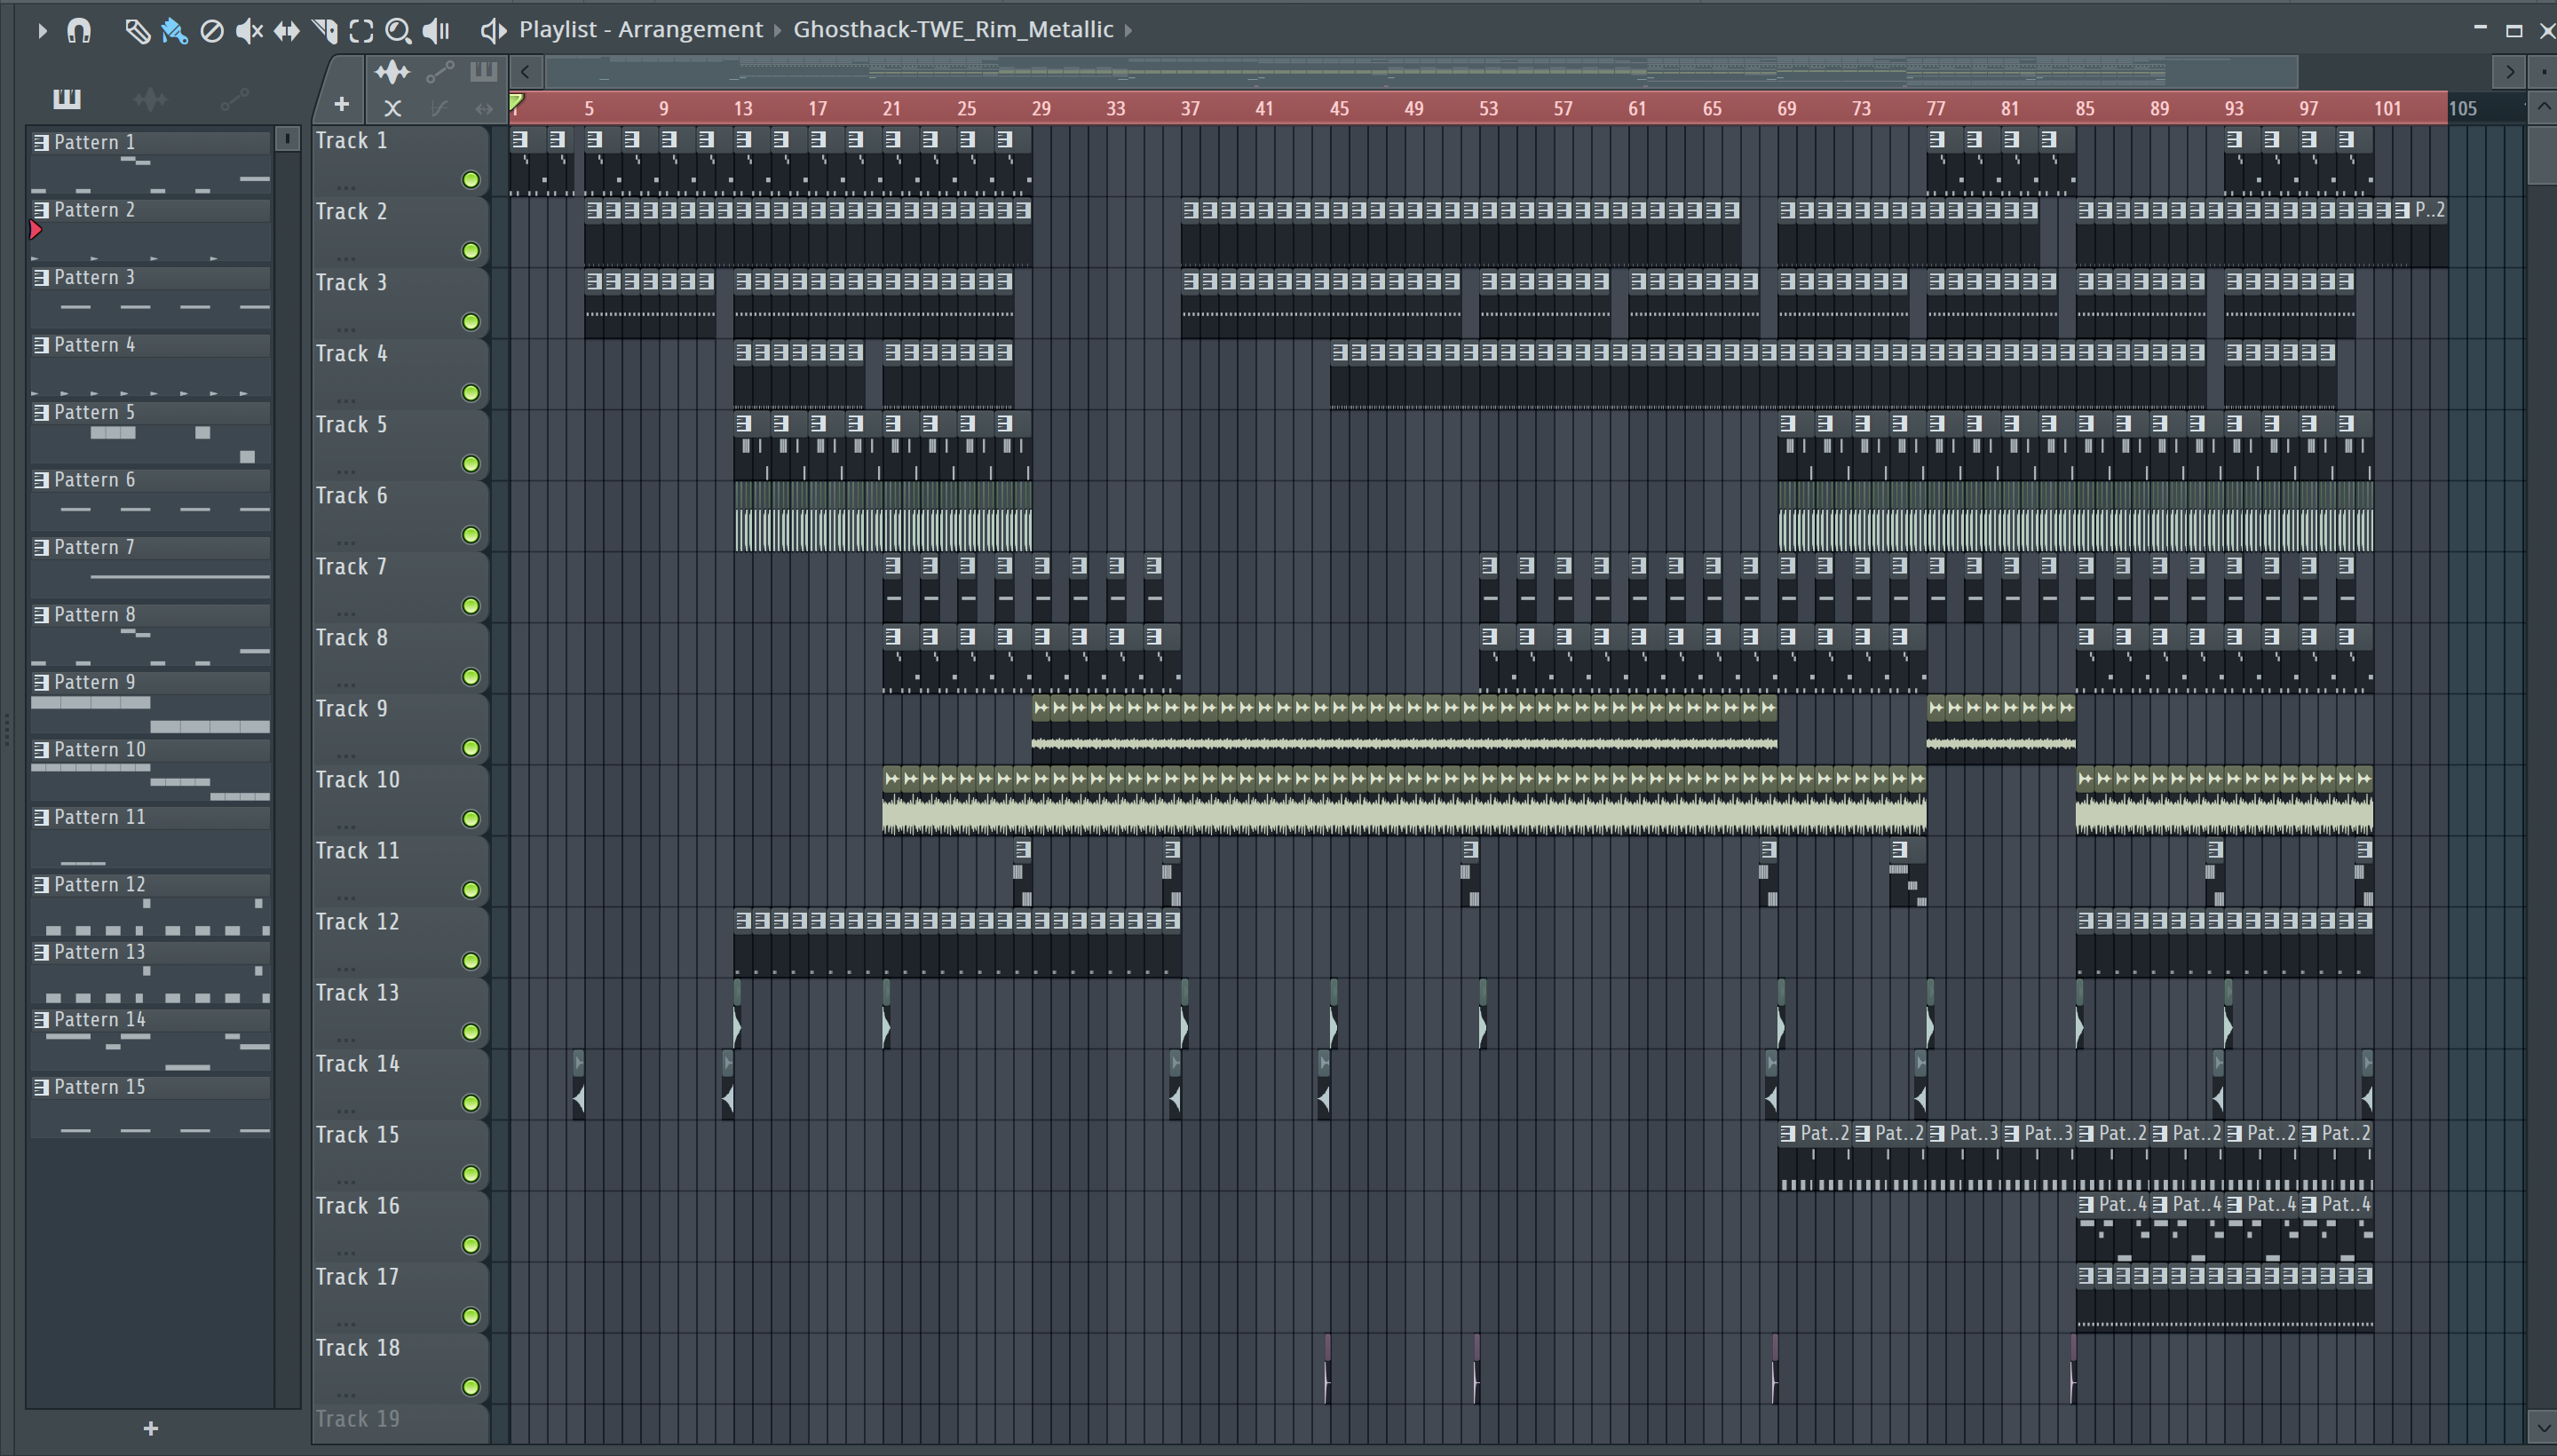This screenshot has width=2557, height=1456.
Task: Click the vertical scrollbar up arrow
Action: 2542,106
